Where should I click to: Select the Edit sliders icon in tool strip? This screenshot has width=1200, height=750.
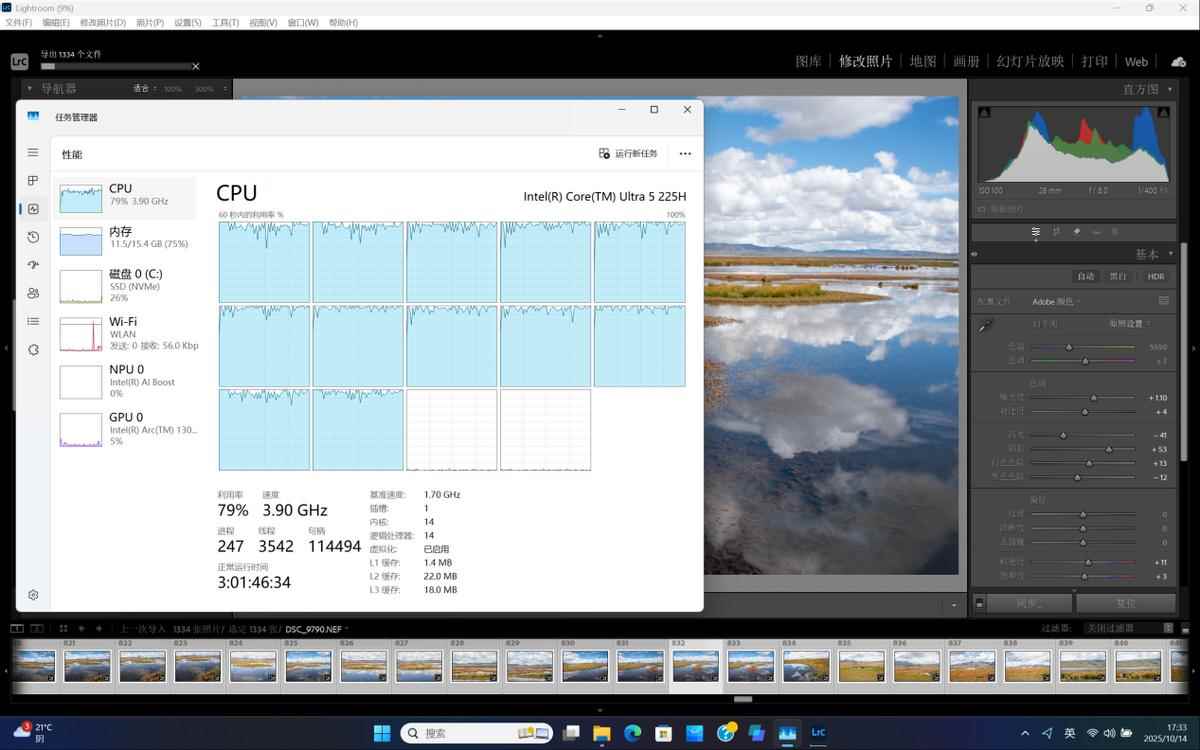tap(1036, 231)
